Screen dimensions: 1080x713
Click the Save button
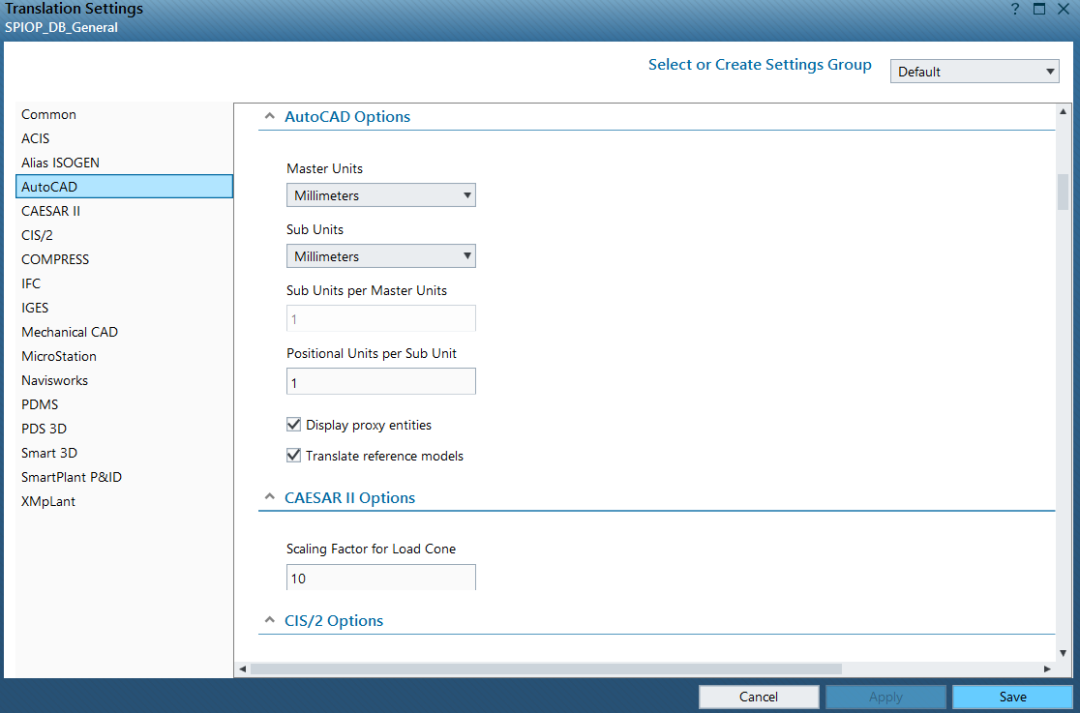1012,696
